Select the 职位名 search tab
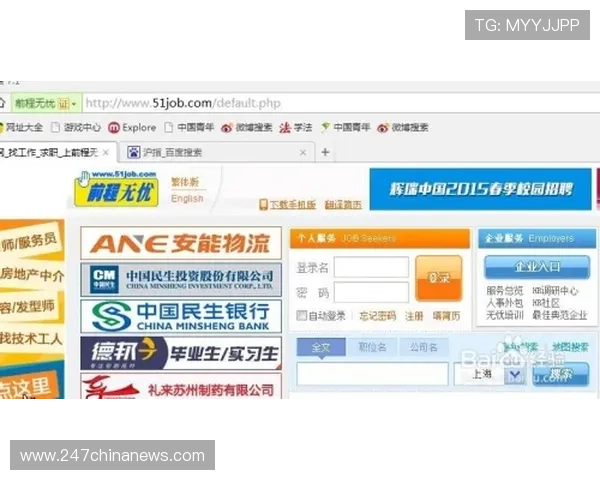This screenshot has width=600, height=480. click(372, 347)
